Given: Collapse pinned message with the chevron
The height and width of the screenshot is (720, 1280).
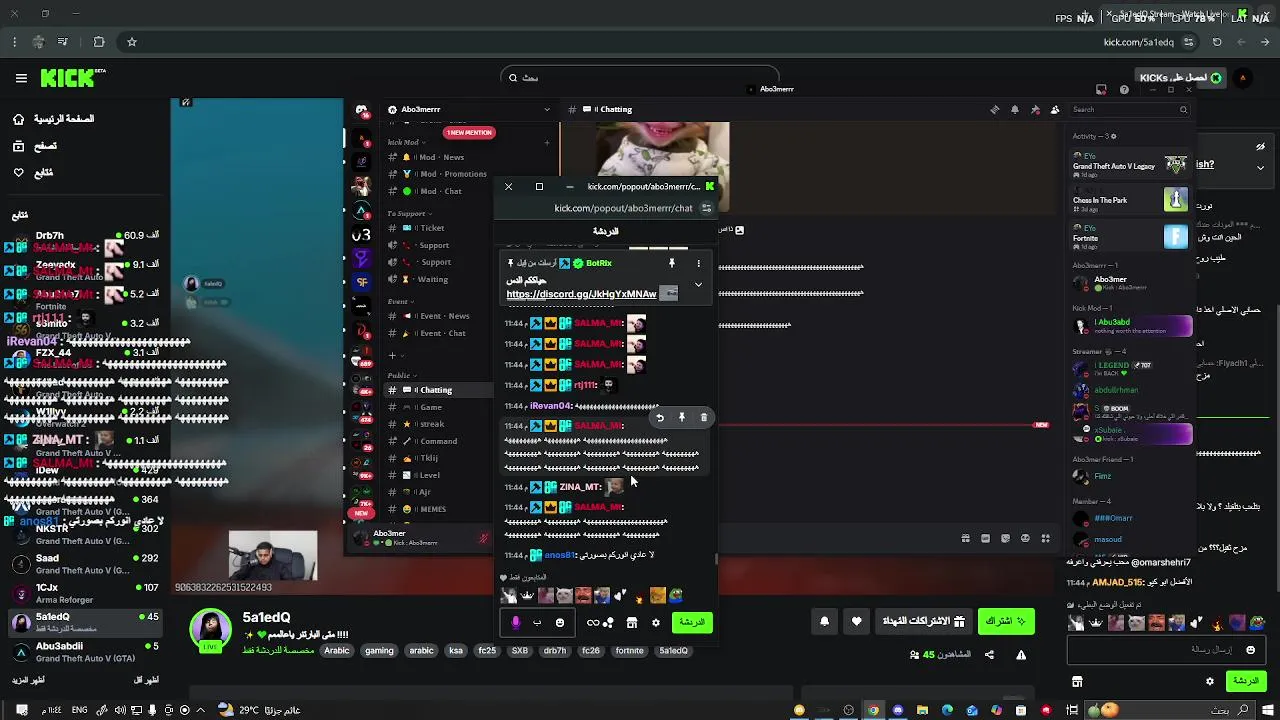Looking at the screenshot, I should (x=698, y=285).
